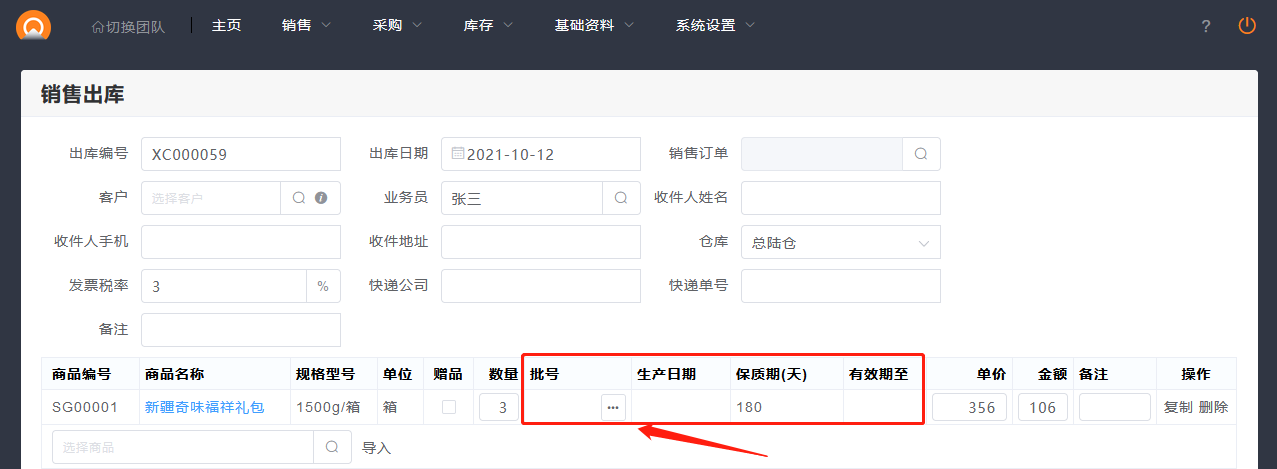1277x469 pixels.
Task: Open the 销售 dropdown menu
Action: [306, 25]
